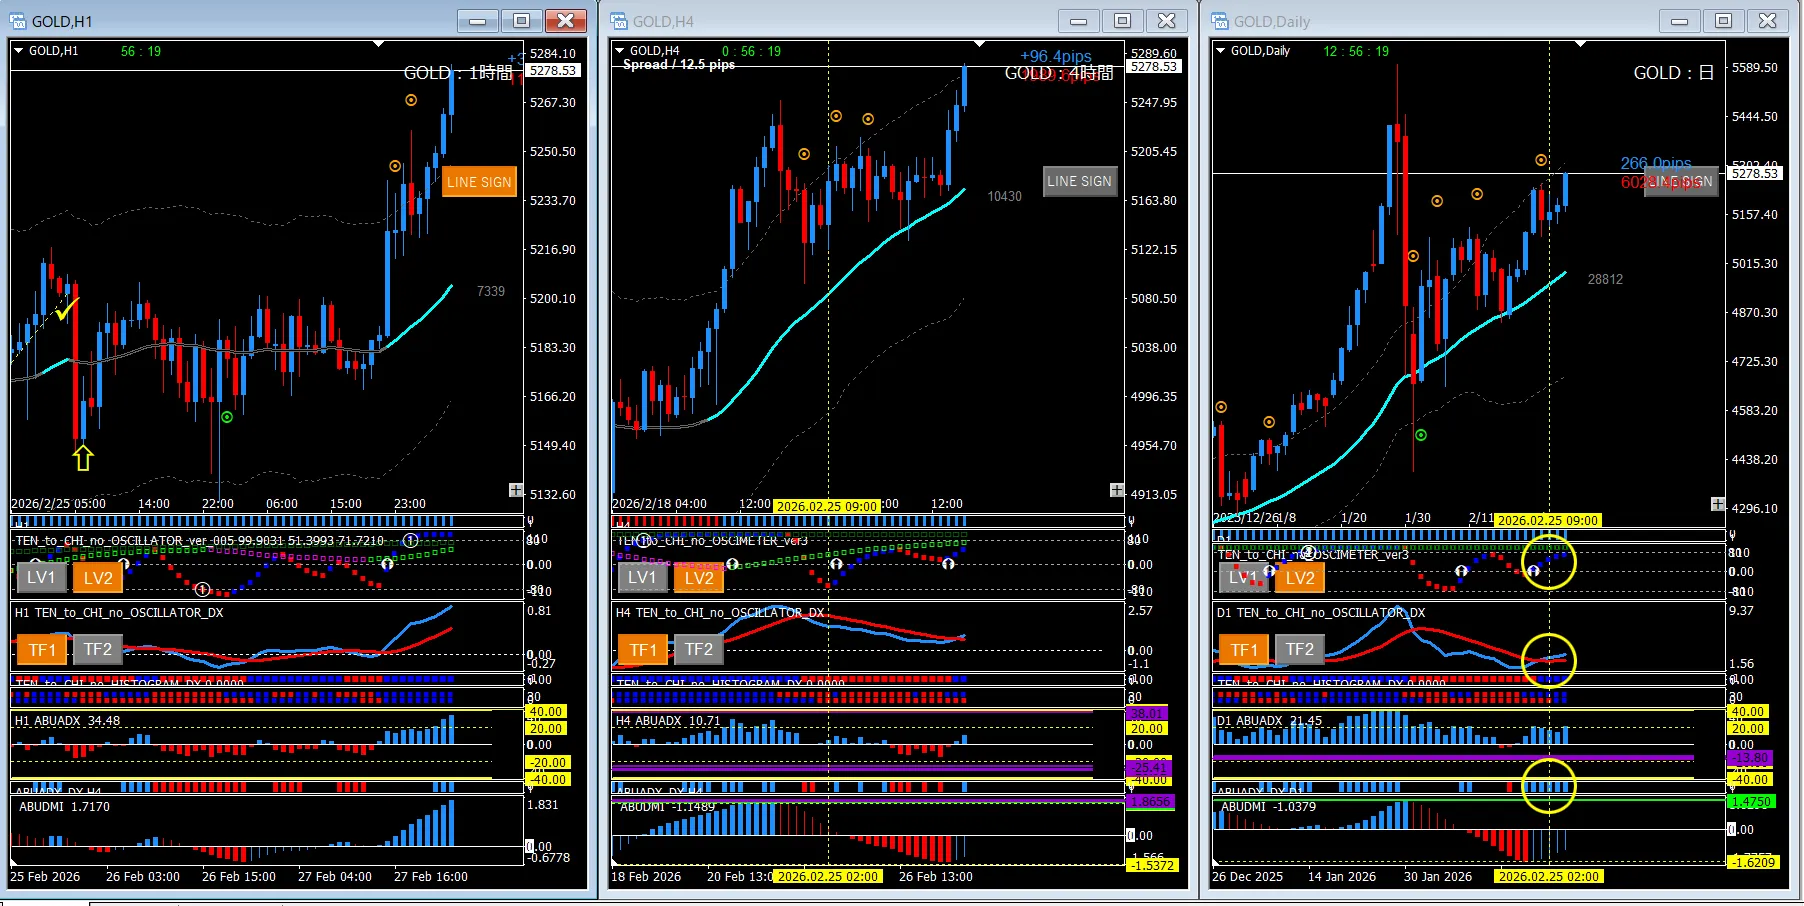Viewport: 1804px width, 906px height.
Task: Click the plus box icon in GOLD,H1 chart
Action: click(x=516, y=490)
